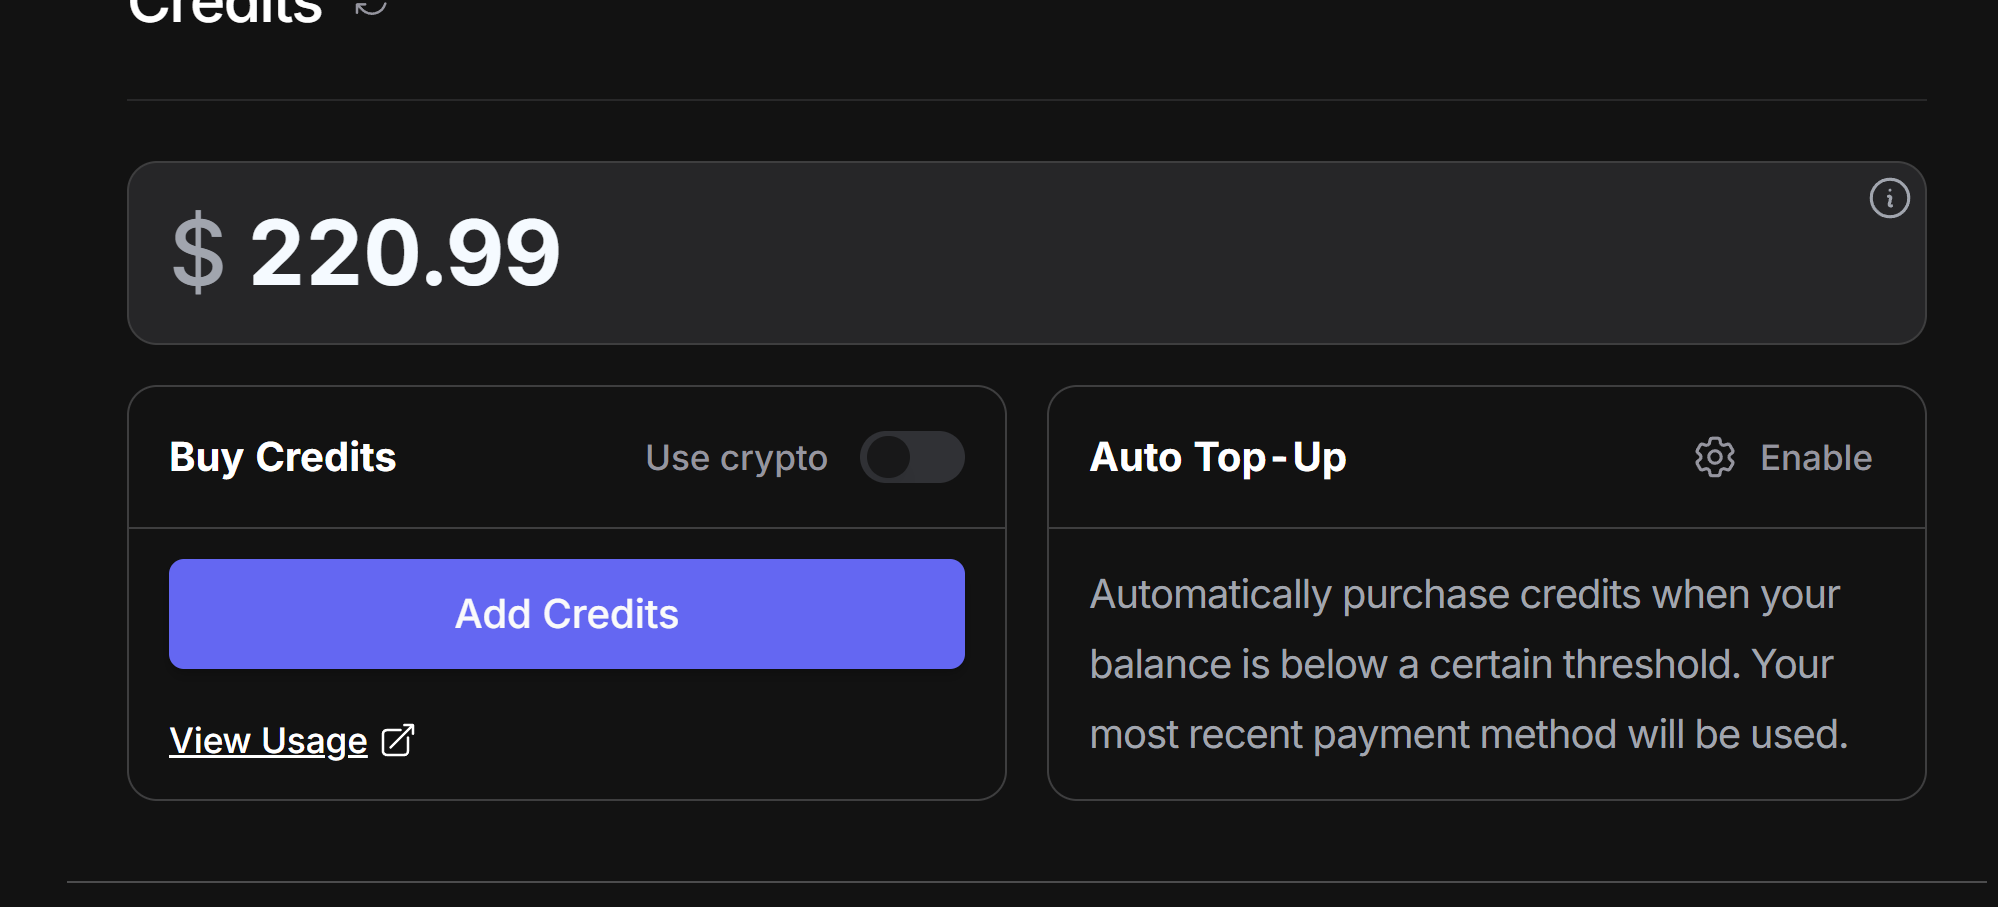Click the Credits page title
1998x907 pixels.
pos(225,10)
